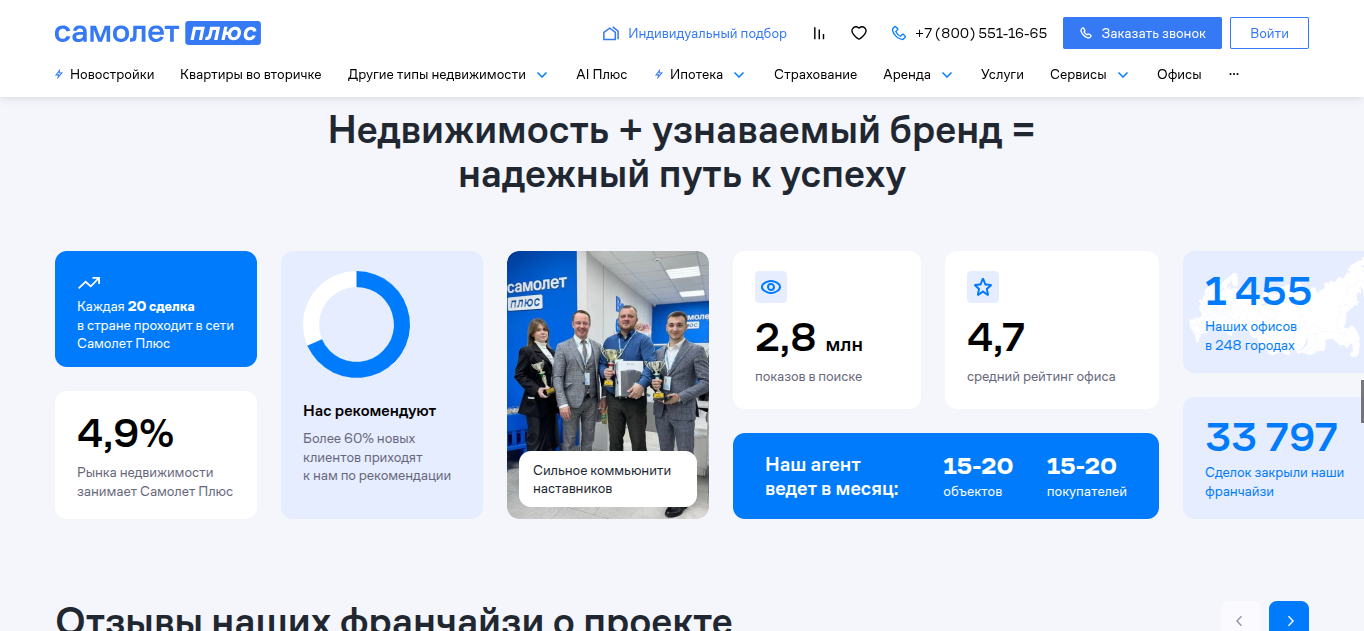
Task: Click the phone number +7 (800) 551-16-65
Action: pyautogui.click(x=981, y=33)
